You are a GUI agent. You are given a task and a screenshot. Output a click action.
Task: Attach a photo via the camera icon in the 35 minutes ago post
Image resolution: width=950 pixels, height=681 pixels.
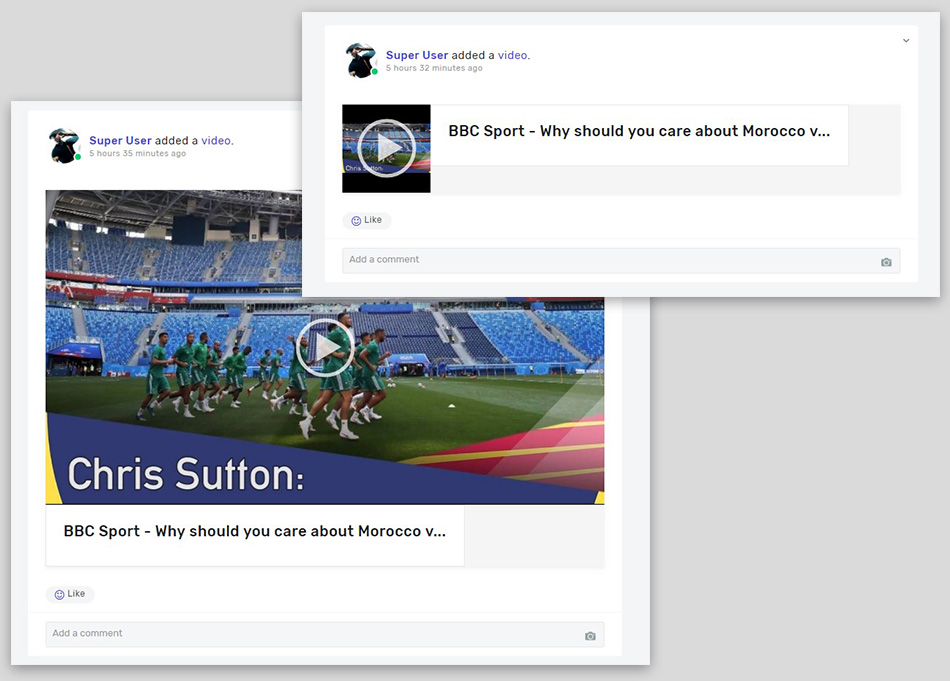[590, 636]
